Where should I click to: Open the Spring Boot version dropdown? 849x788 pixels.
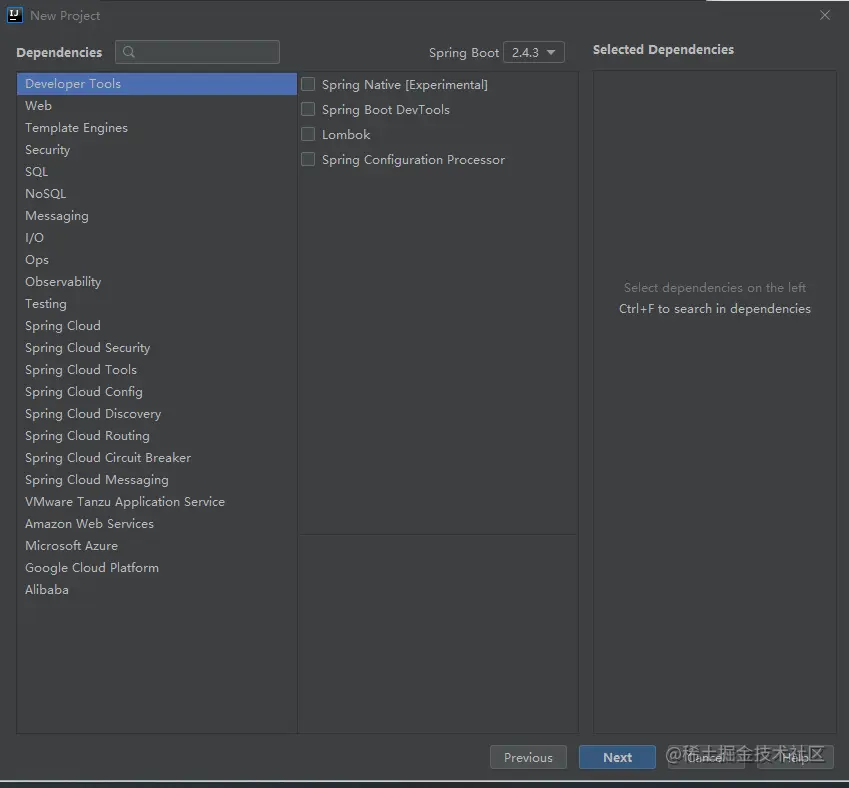(x=533, y=53)
